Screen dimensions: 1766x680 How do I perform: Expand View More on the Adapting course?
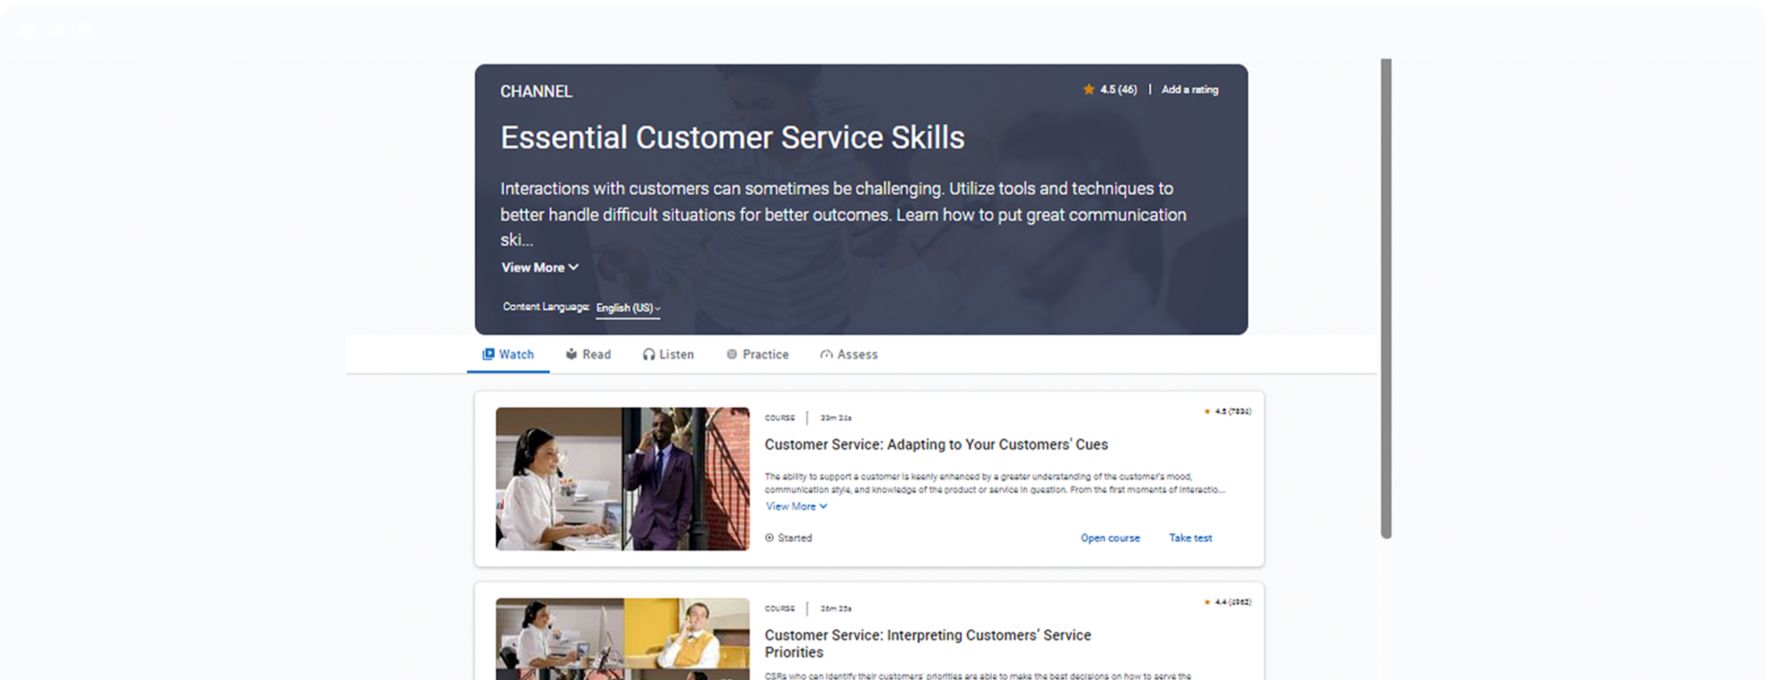pos(796,507)
